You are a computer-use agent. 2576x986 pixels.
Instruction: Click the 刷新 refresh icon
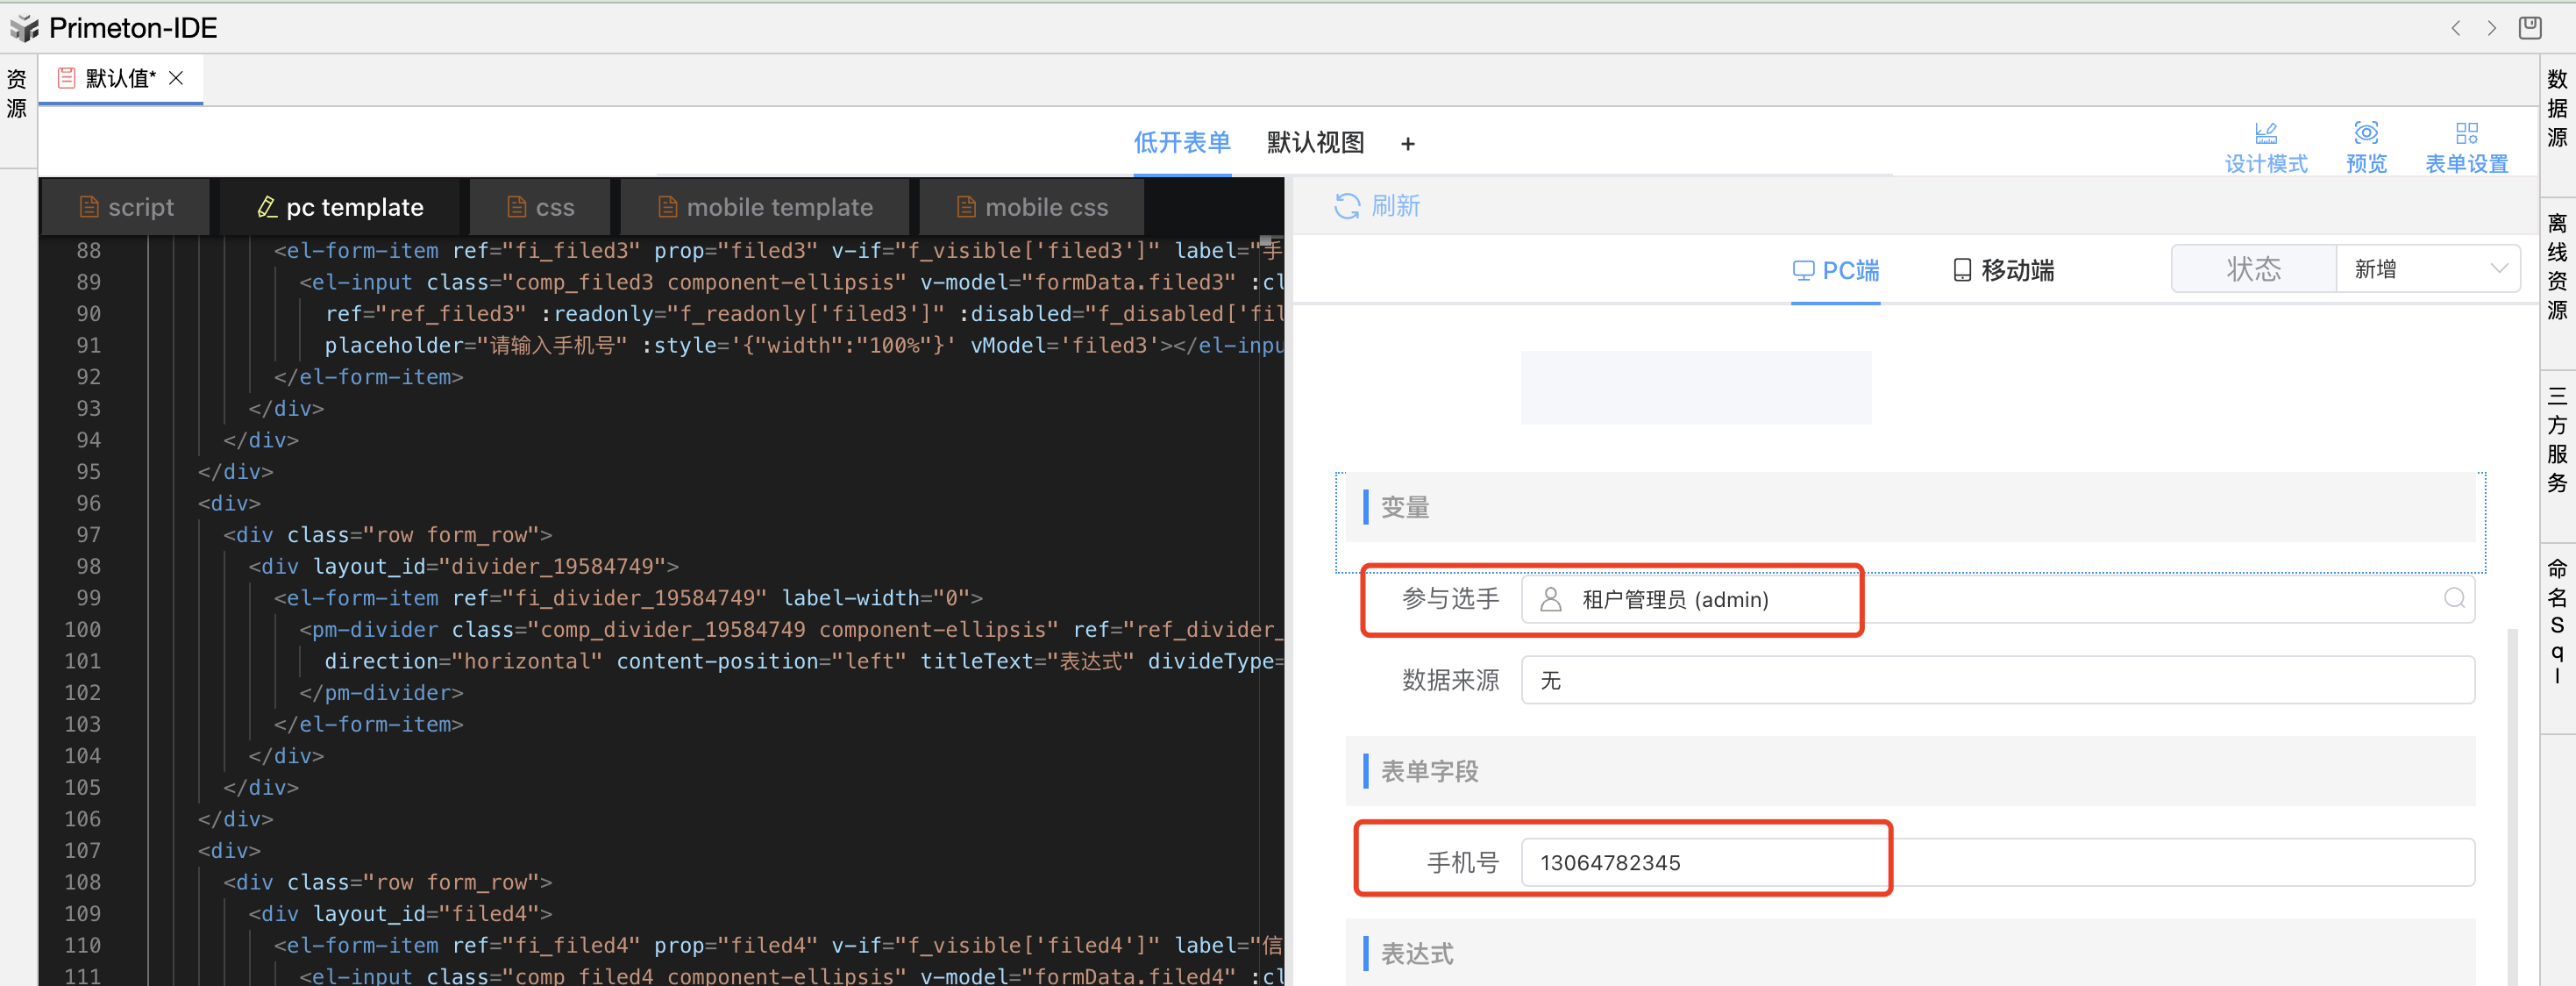click(1347, 206)
